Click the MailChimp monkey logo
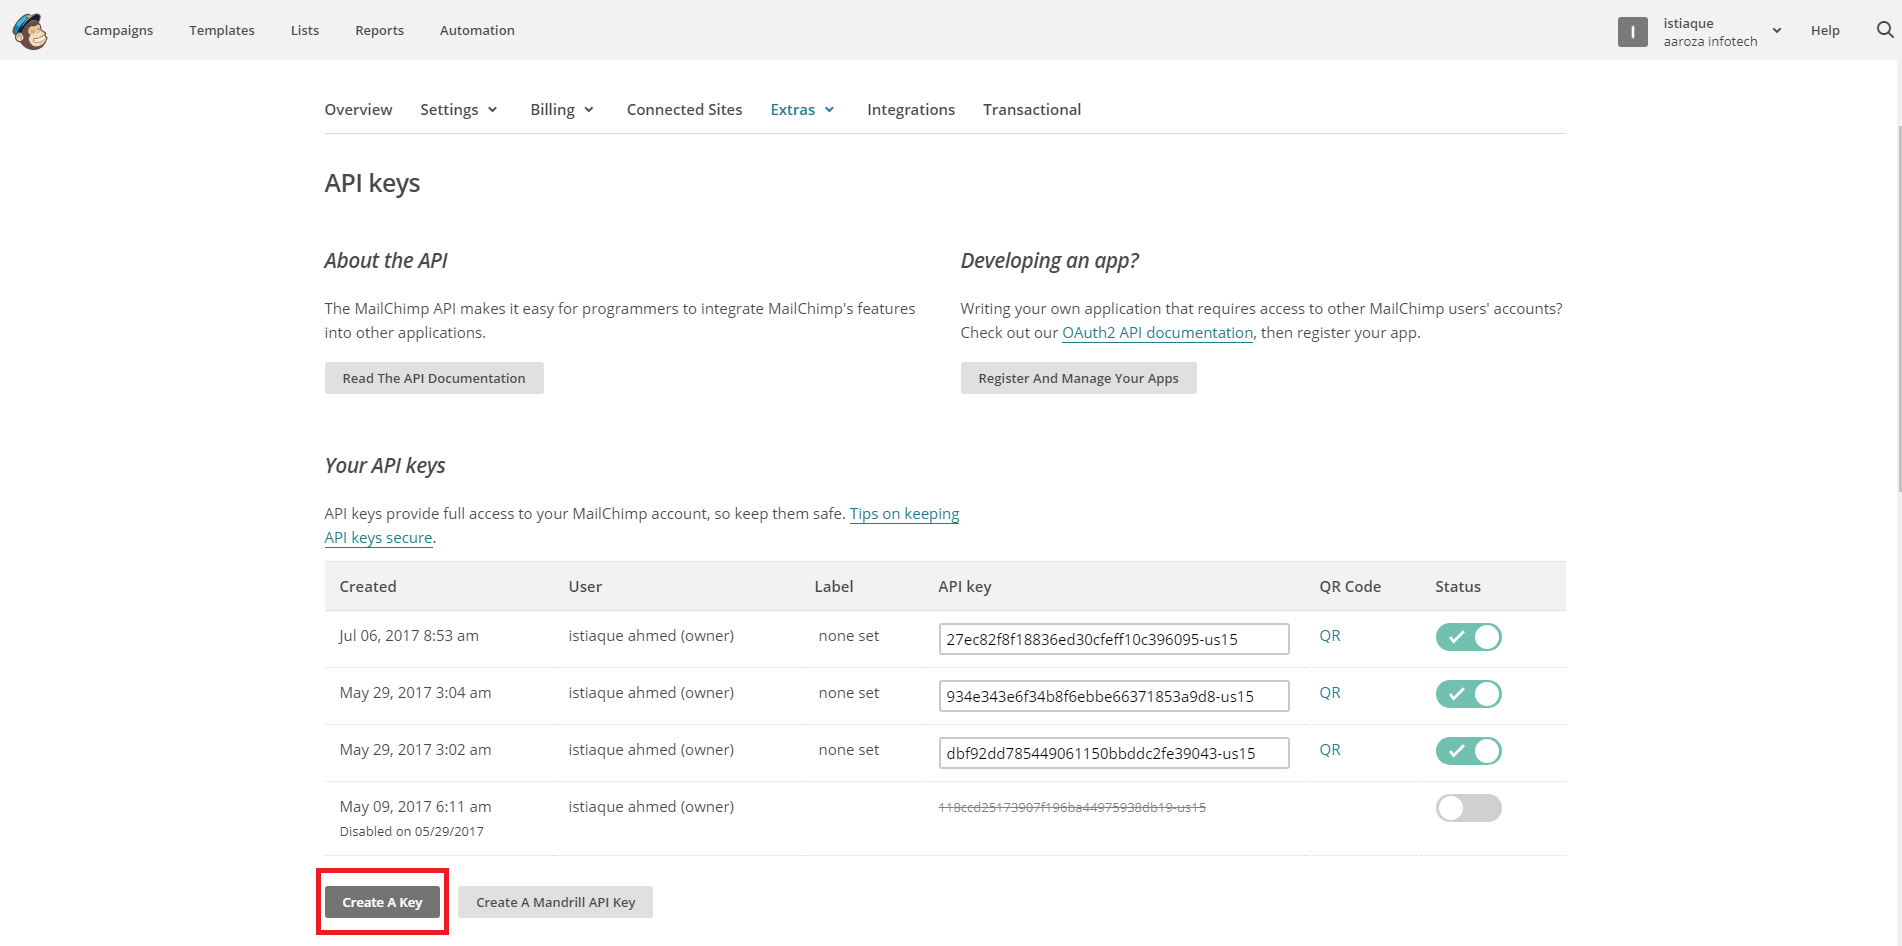 click(x=30, y=31)
